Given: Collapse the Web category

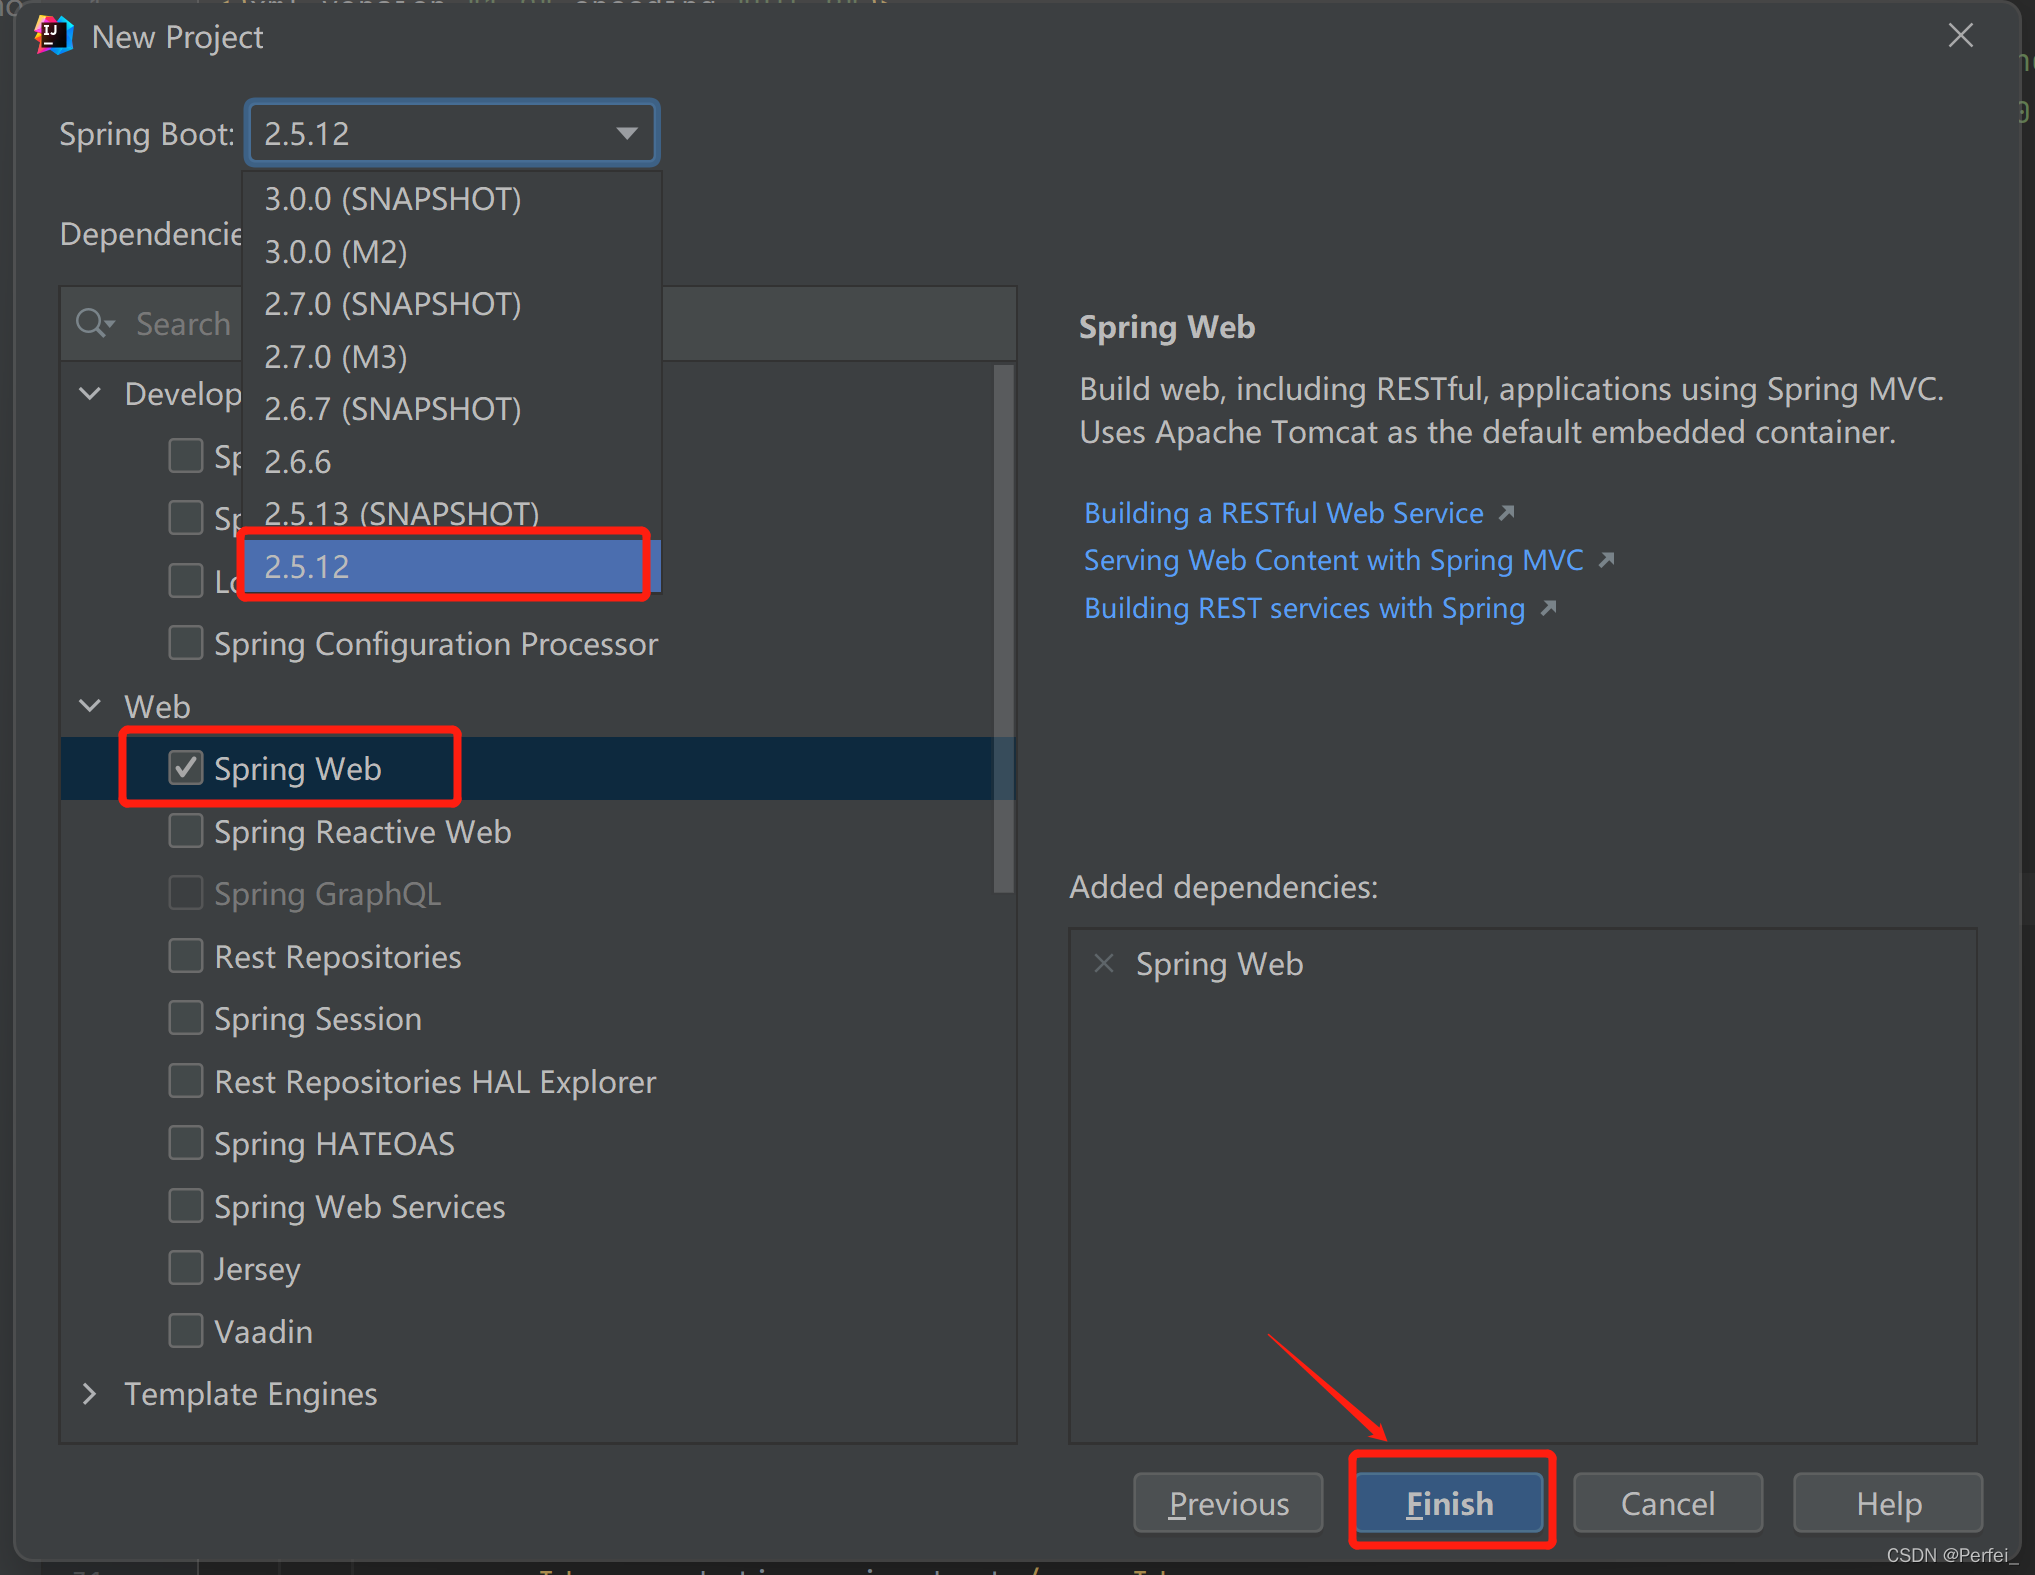Looking at the screenshot, I should [90, 706].
